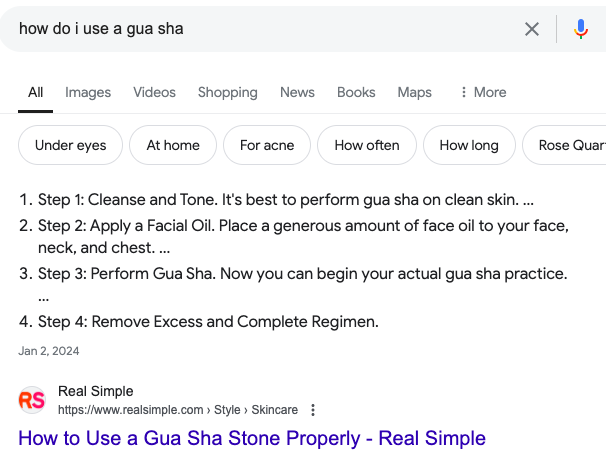Viewport: 606px width, 468px height.
Task: Open the Shopping tab
Action: tap(228, 92)
